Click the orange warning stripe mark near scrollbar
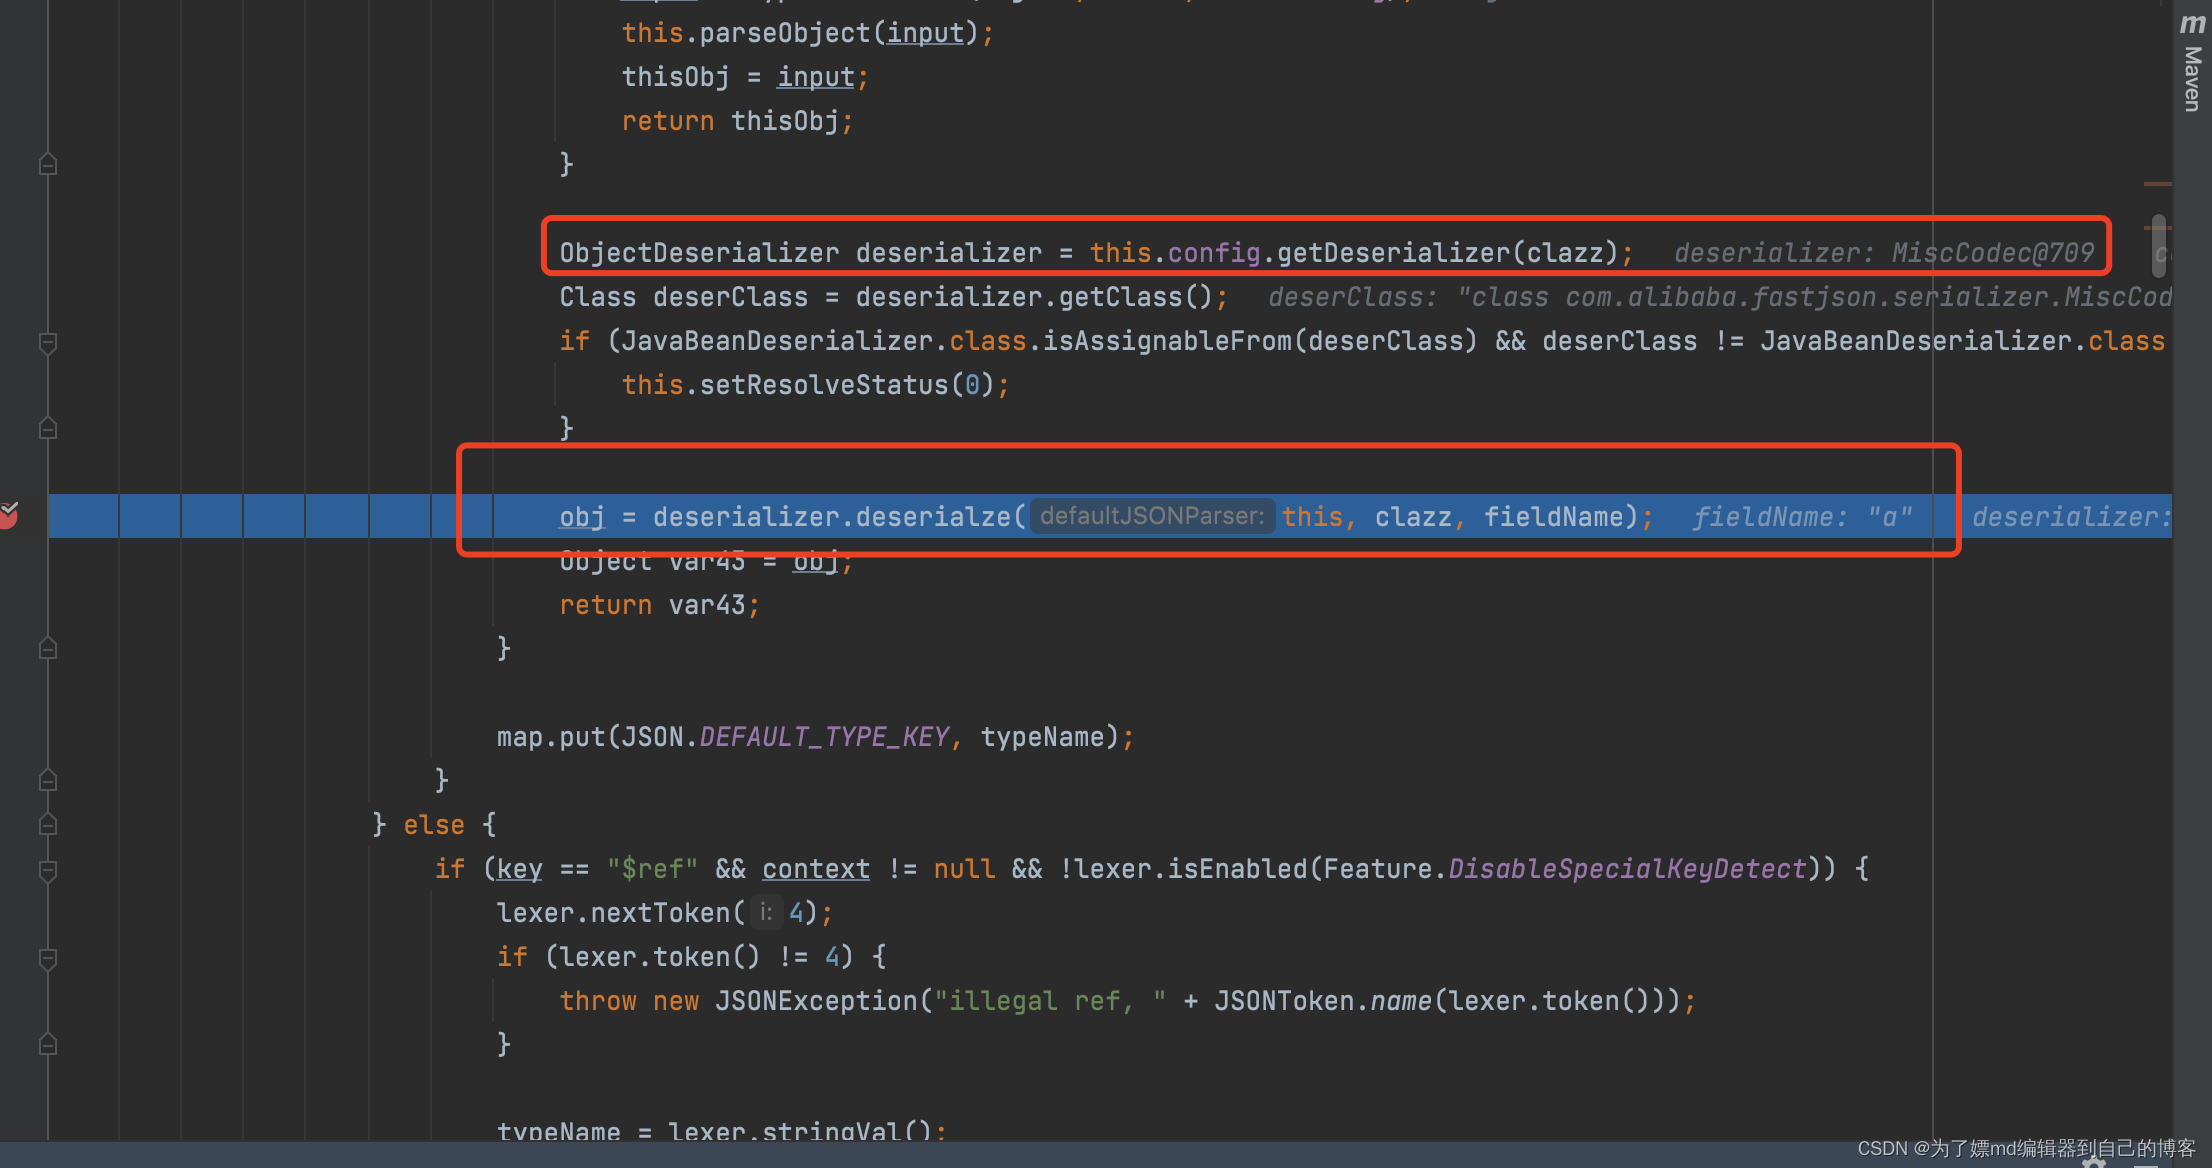 click(2157, 184)
